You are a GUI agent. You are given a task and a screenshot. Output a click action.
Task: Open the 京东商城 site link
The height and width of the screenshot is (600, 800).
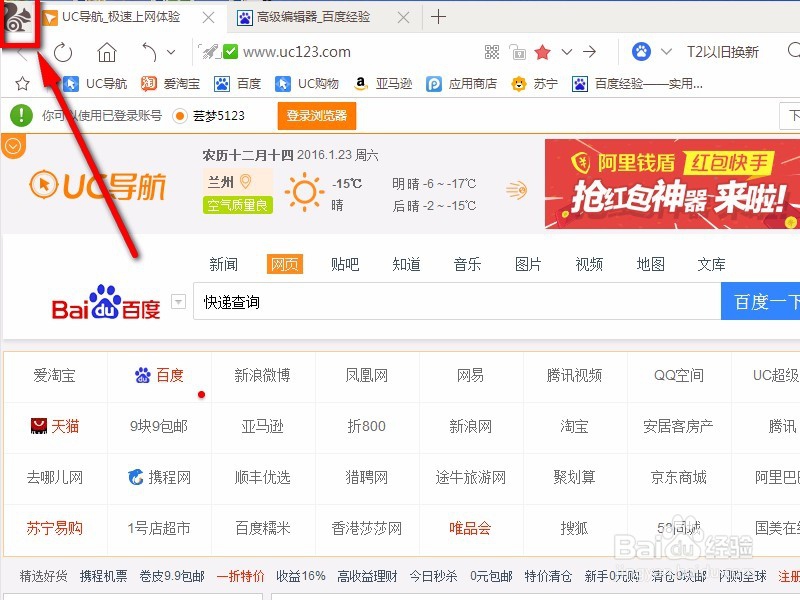(679, 478)
